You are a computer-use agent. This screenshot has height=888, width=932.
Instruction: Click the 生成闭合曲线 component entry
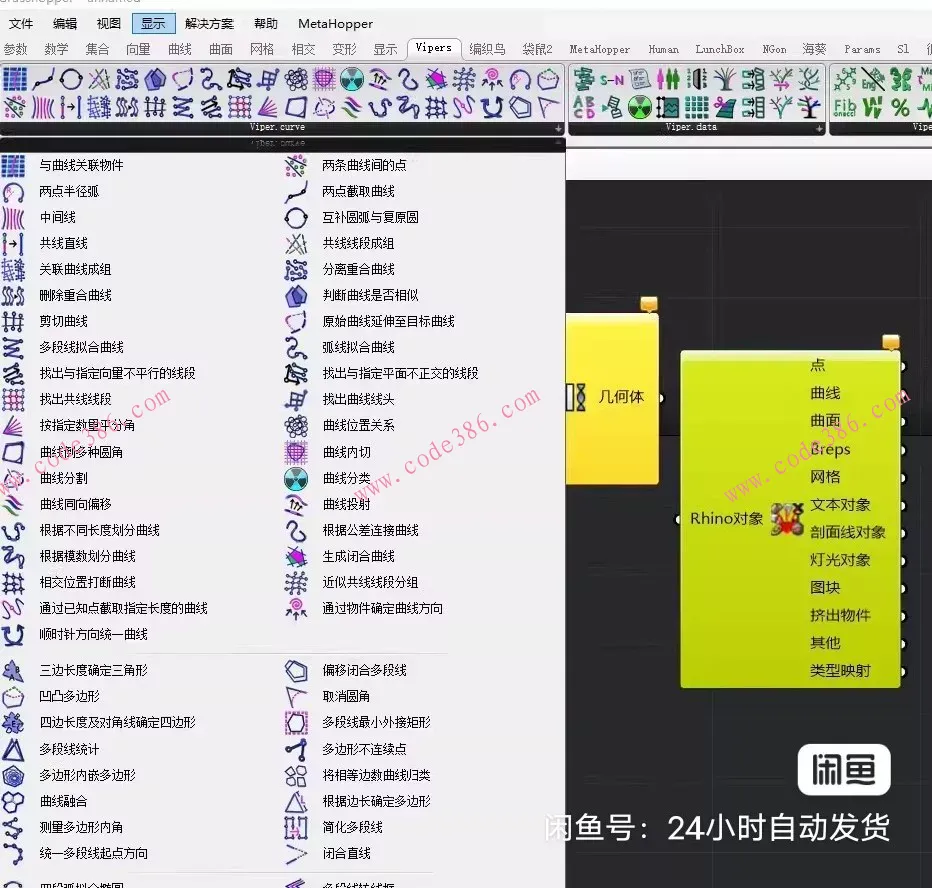[357, 556]
